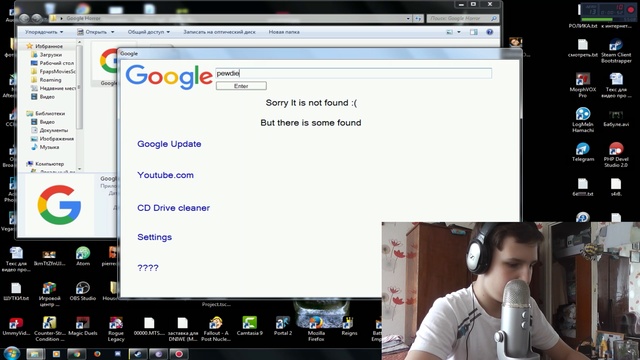This screenshot has height=360, width=640.
Task: Open Explorer help question-mark icon
Action: point(489,32)
